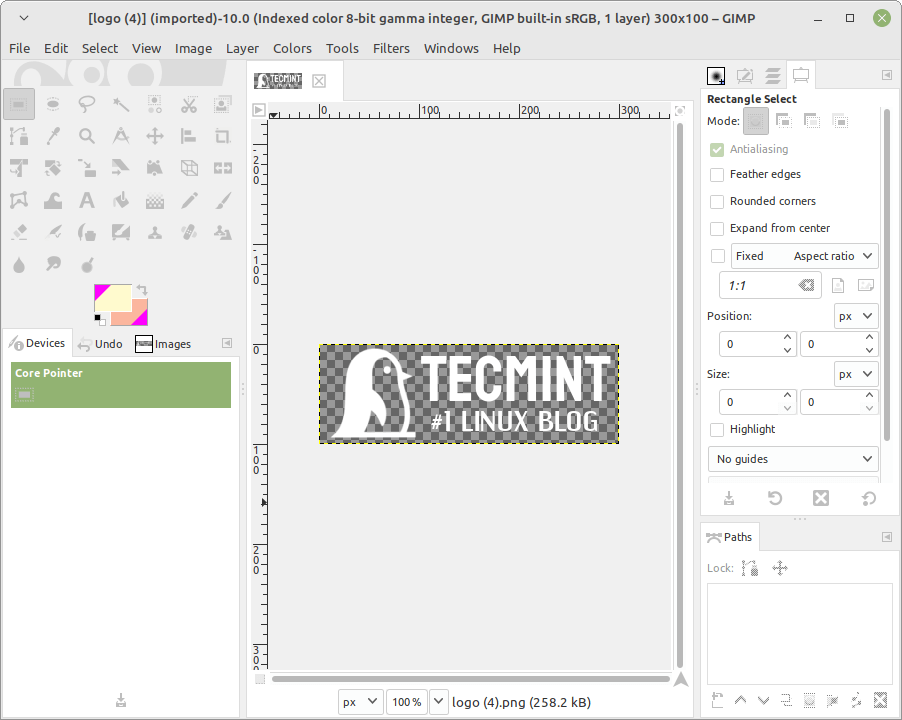902x720 pixels.
Task: Pick the Paintbrush tool
Action: [222, 200]
